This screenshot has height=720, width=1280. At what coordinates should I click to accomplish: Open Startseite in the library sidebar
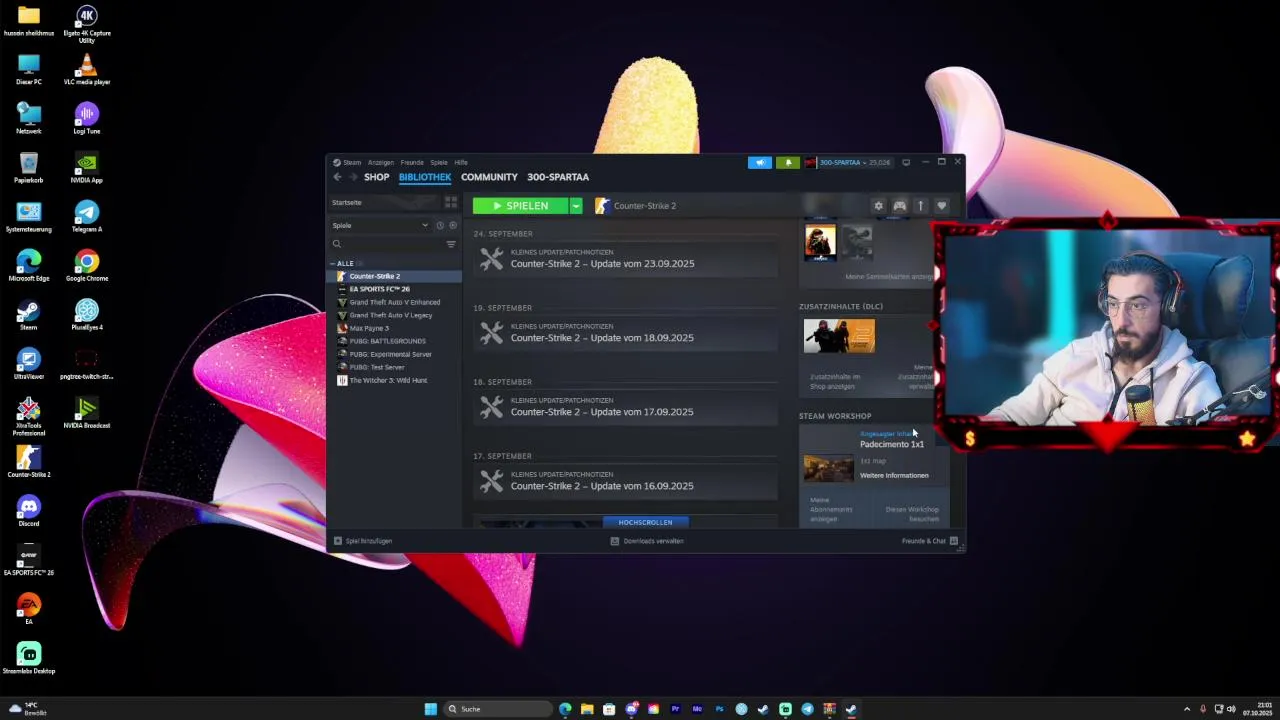point(385,202)
